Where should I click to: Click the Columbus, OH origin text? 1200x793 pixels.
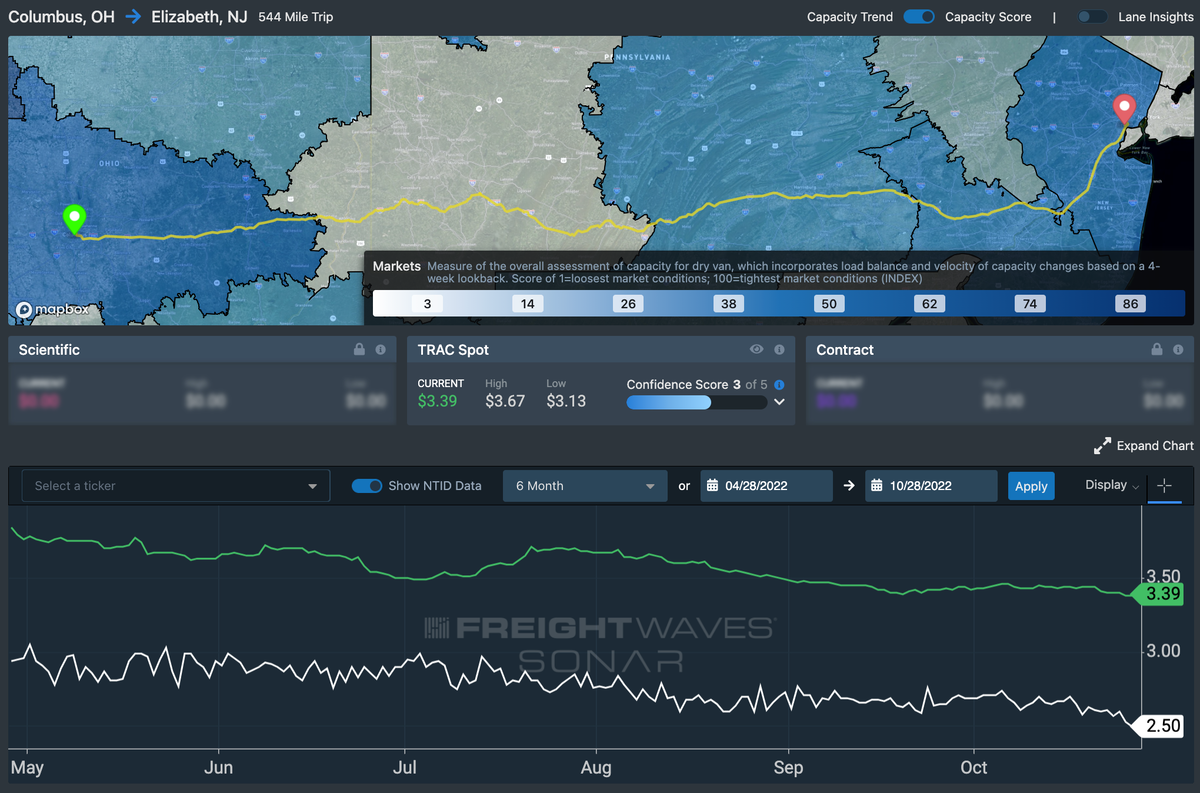[x=62, y=17]
